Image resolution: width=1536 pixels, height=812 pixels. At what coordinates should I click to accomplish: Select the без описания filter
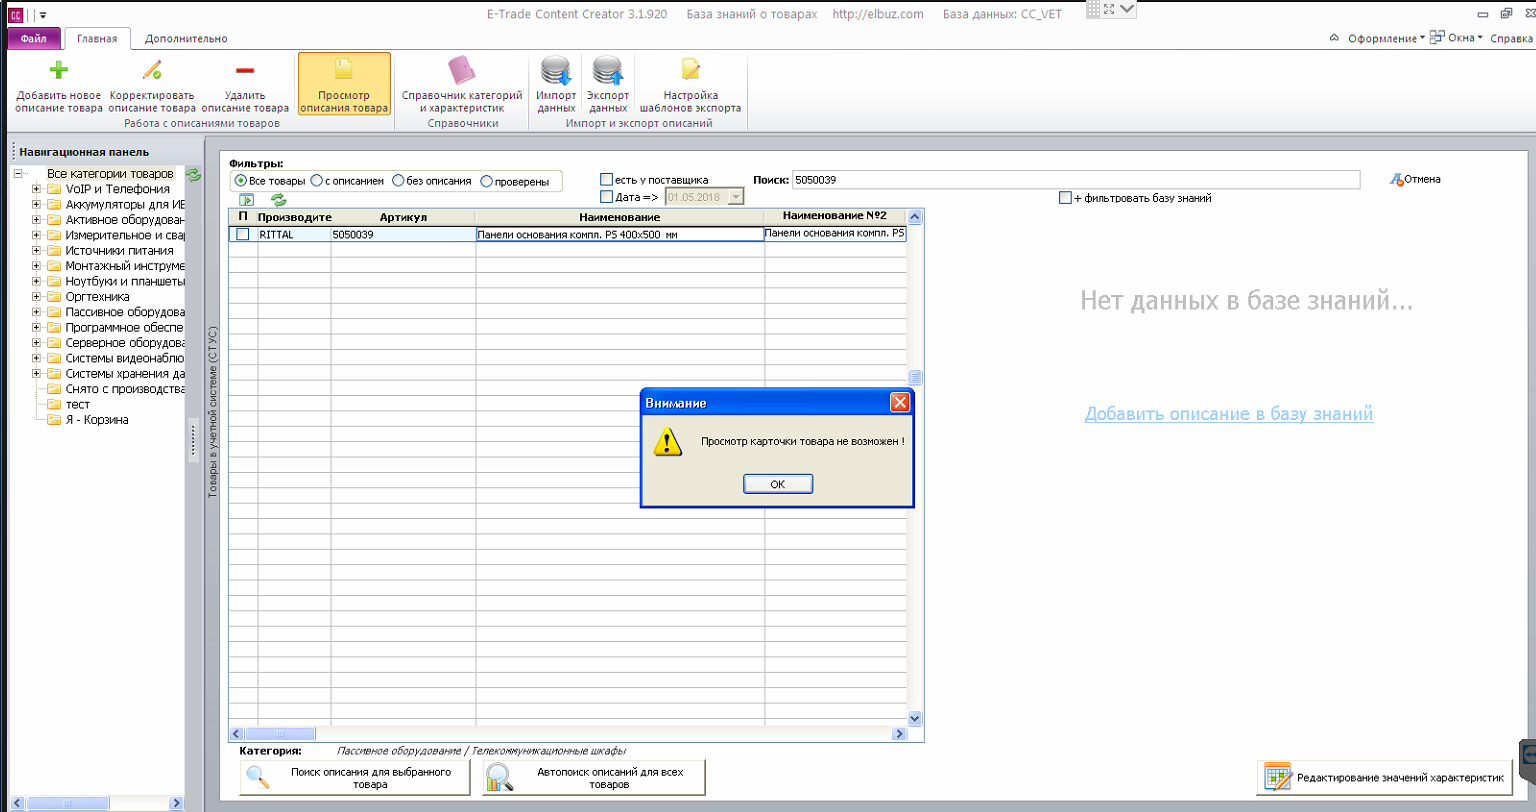point(398,181)
